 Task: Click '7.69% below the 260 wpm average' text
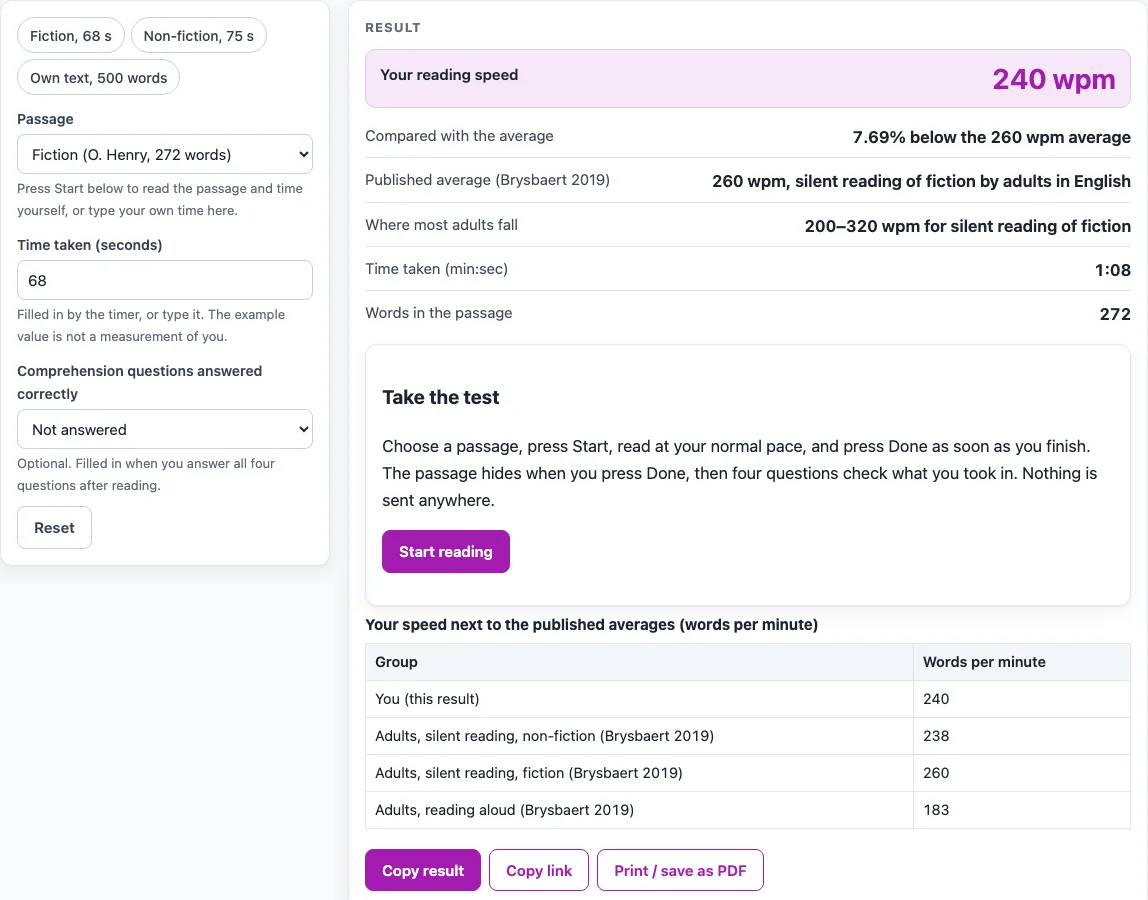(991, 137)
